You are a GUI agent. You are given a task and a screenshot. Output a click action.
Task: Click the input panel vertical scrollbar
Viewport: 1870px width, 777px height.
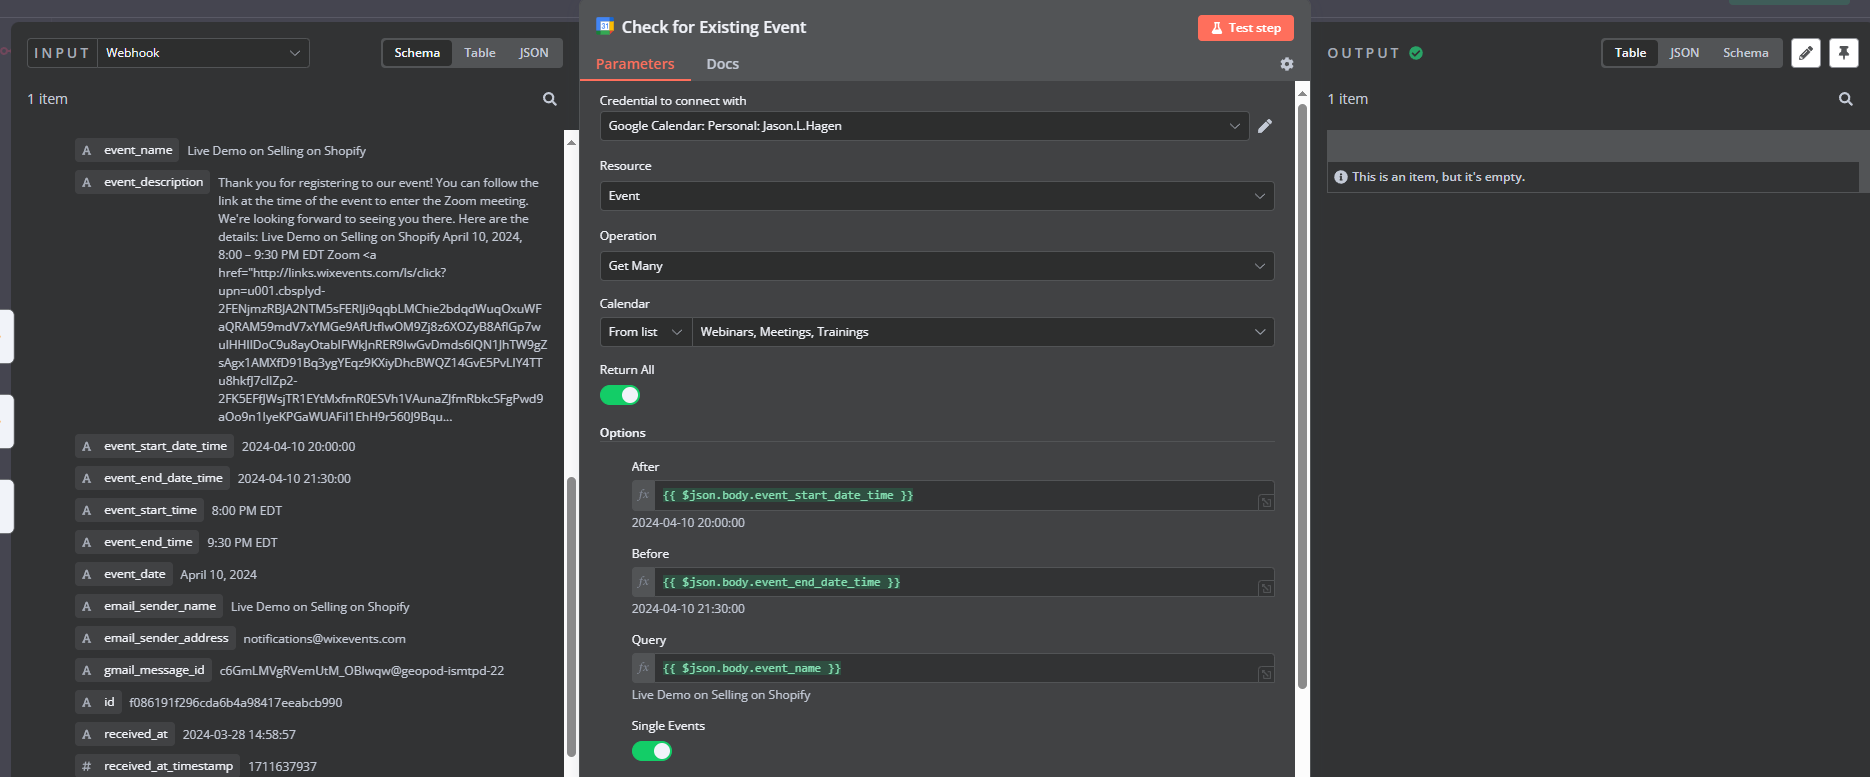[571, 615]
